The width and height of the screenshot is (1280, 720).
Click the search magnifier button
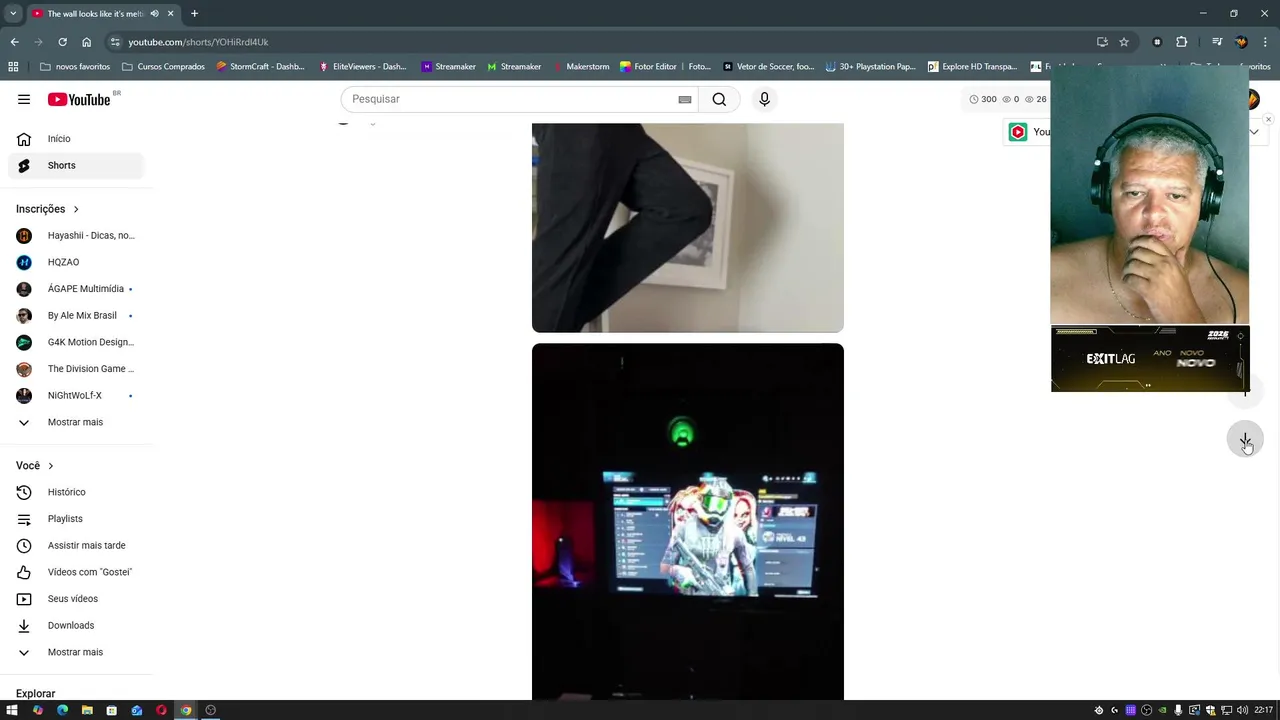click(719, 99)
